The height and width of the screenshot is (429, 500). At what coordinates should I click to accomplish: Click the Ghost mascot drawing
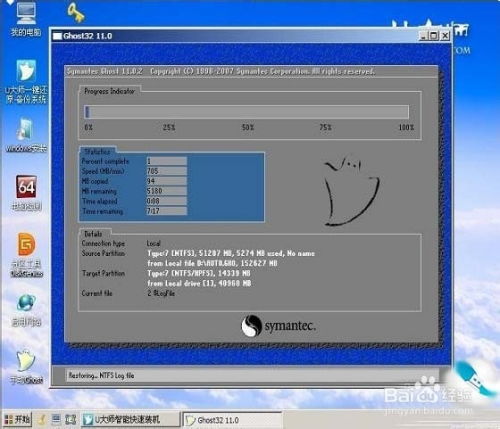tap(352, 190)
